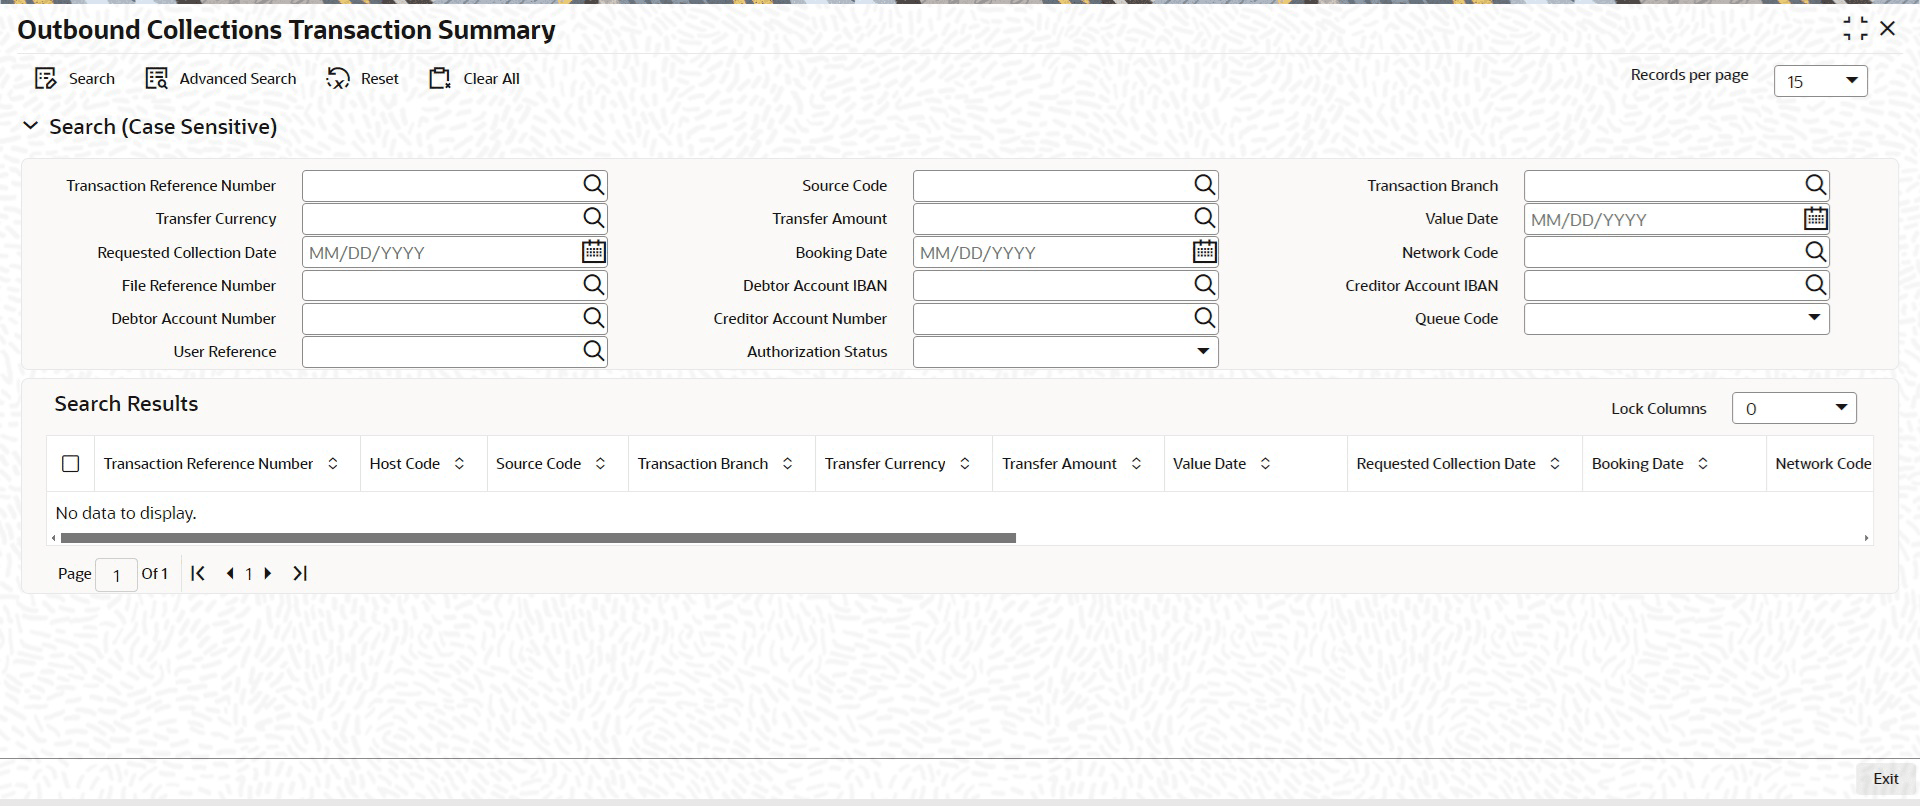Screen dimensions: 1920x807
Task: Open lookup for Network Code field
Action: point(1816,252)
